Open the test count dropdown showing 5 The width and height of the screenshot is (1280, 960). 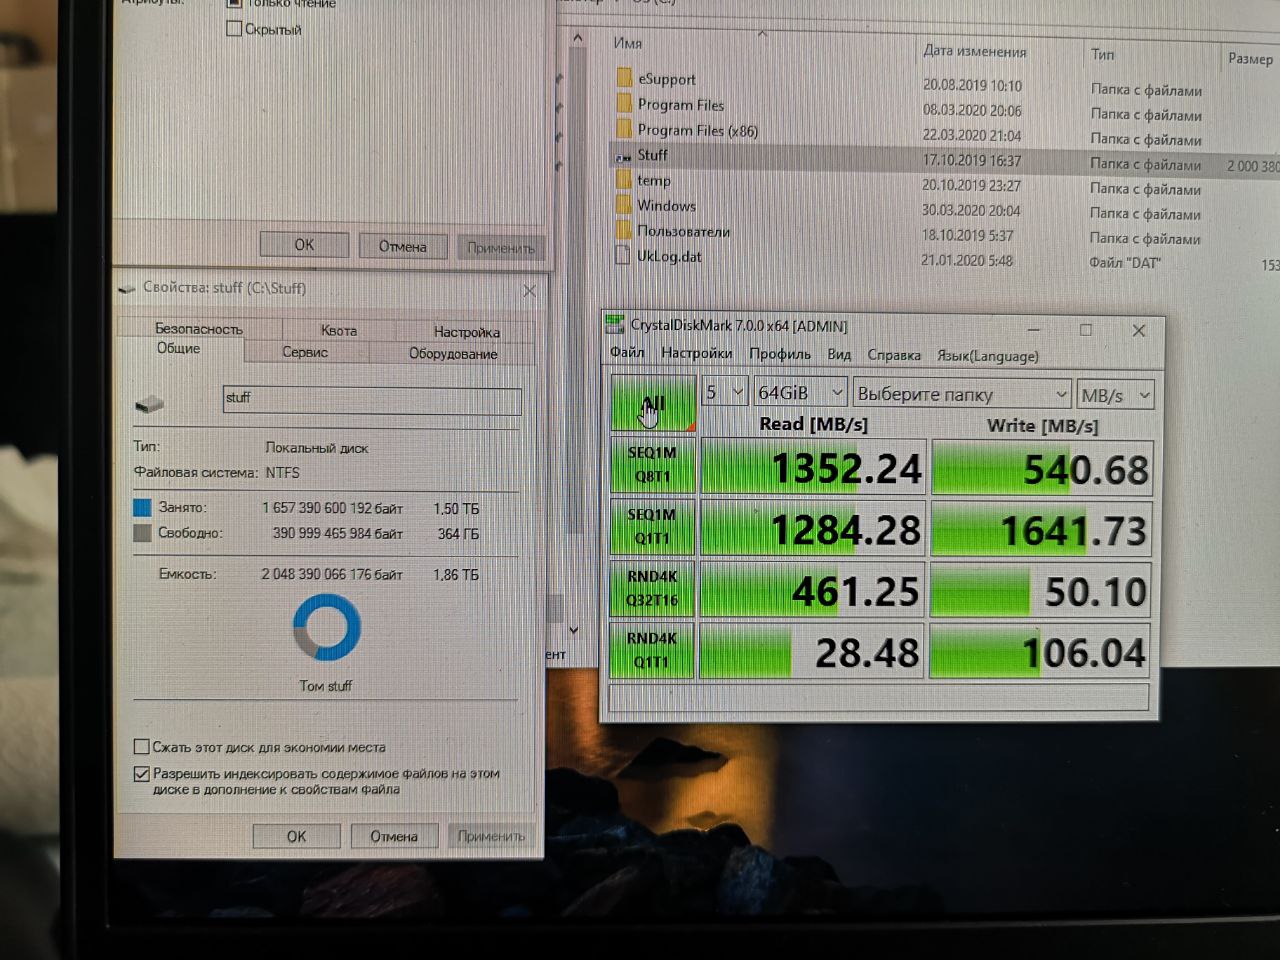click(x=725, y=392)
